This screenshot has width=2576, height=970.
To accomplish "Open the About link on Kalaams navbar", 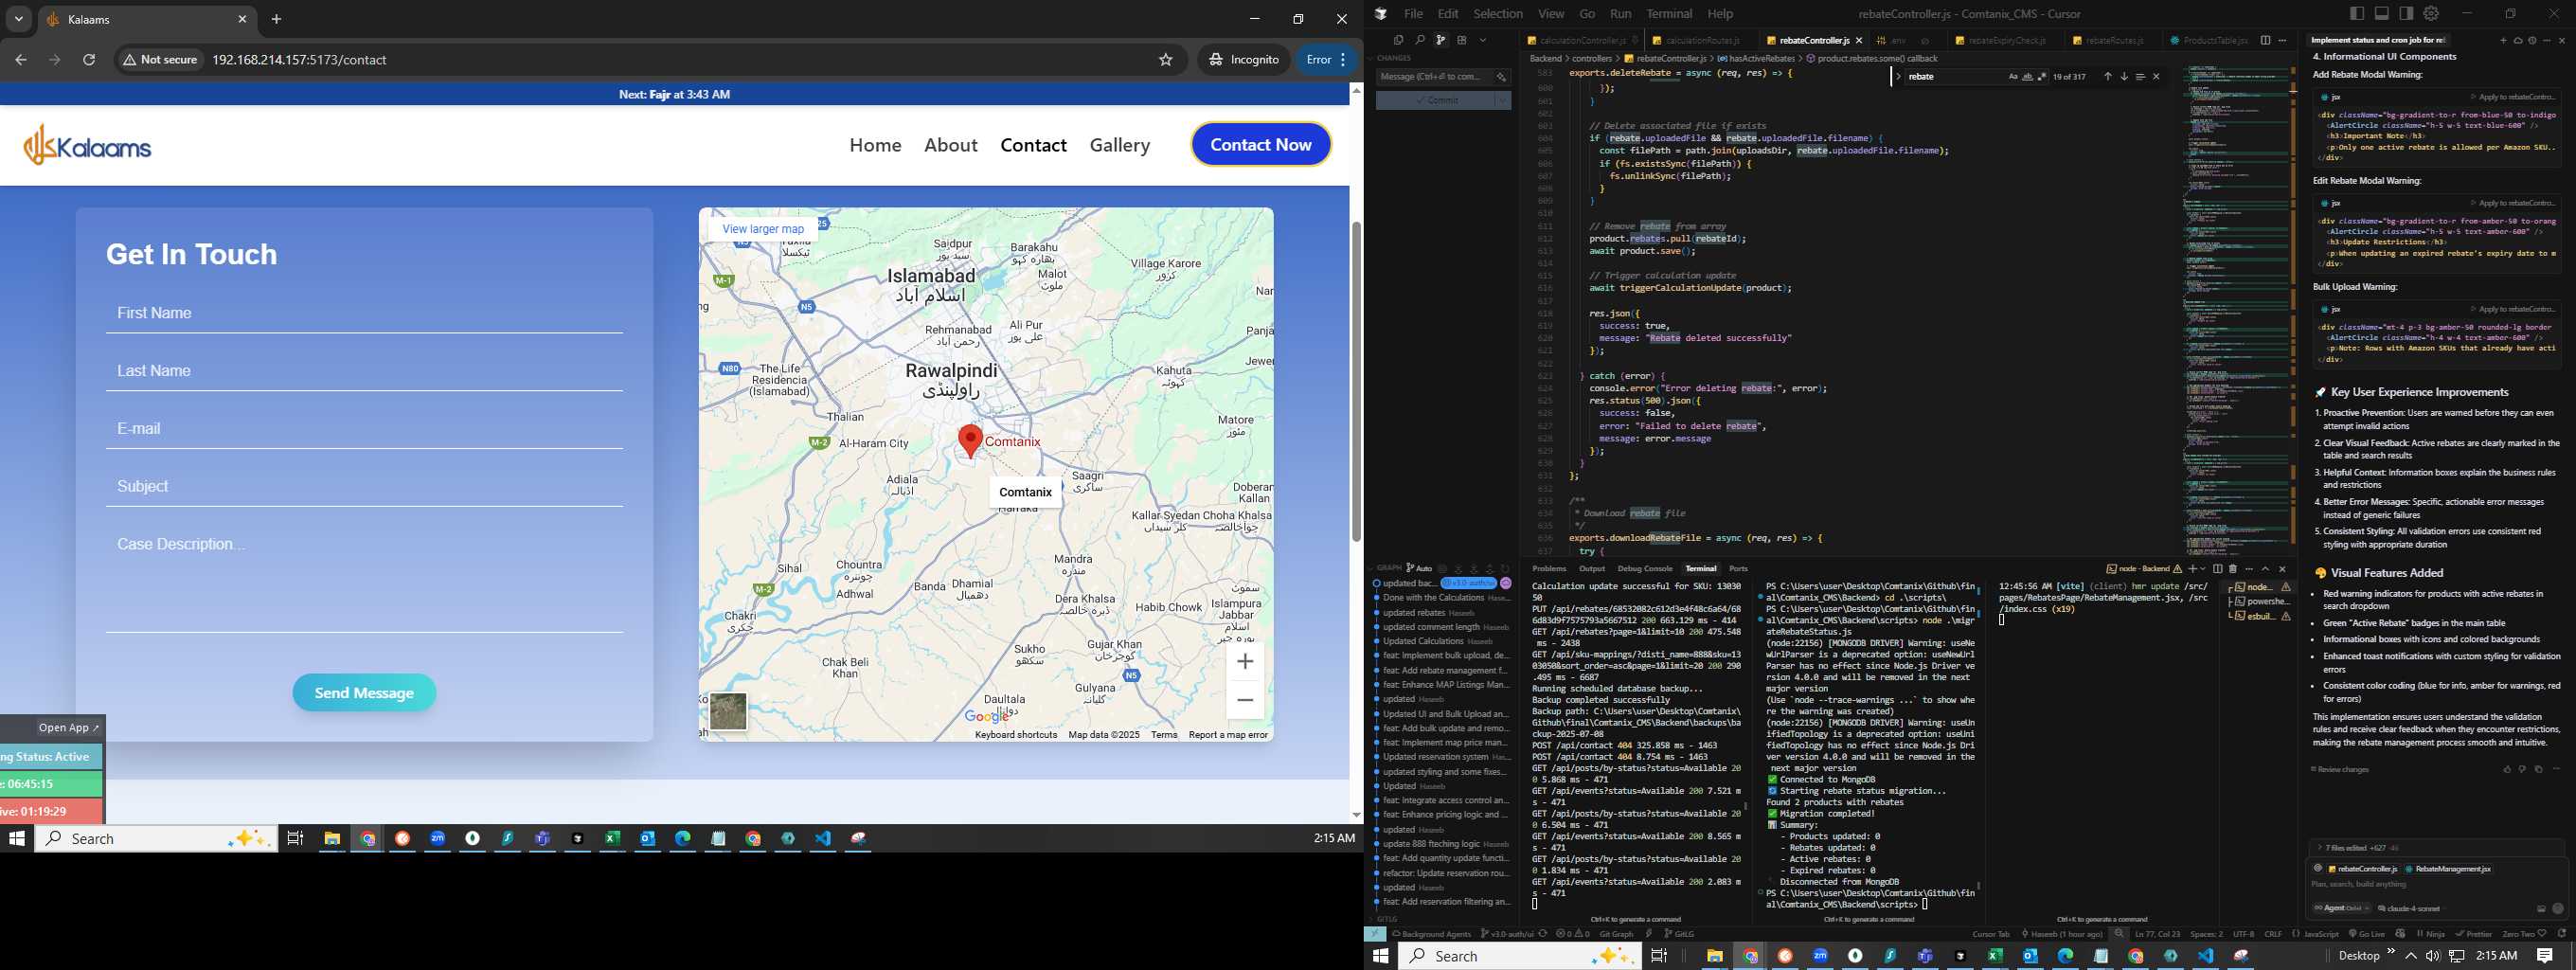I will [x=951, y=145].
